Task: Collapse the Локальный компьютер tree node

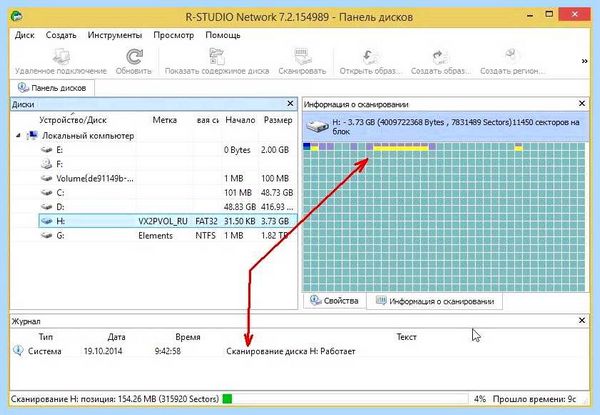Action: coord(18,135)
